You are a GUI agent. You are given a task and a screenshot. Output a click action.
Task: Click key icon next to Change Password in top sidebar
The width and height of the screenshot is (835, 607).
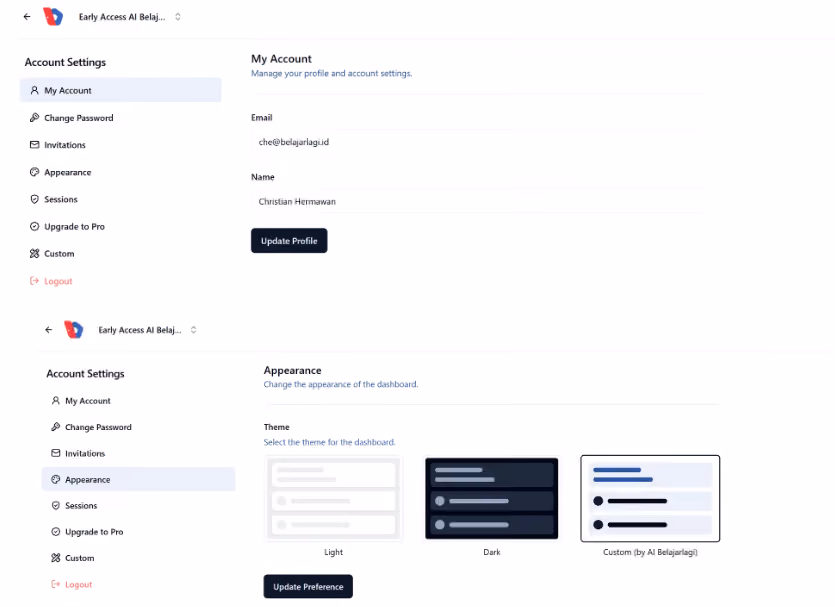(35, 118)
